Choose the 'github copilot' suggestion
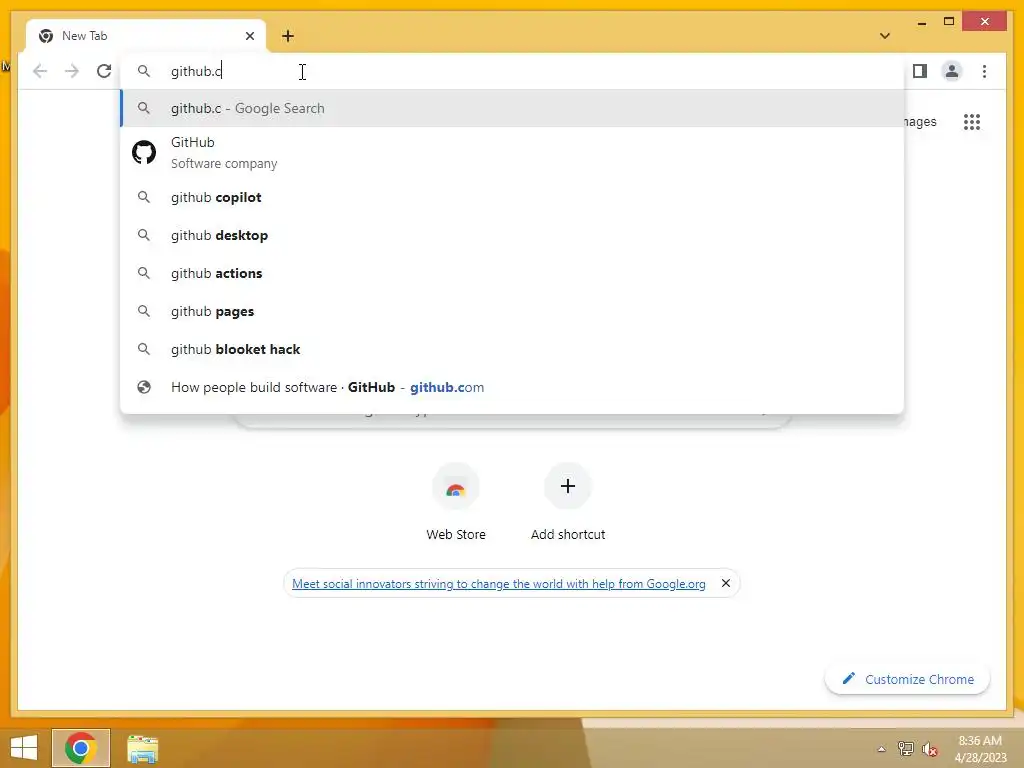 click(x=512, y=197)
